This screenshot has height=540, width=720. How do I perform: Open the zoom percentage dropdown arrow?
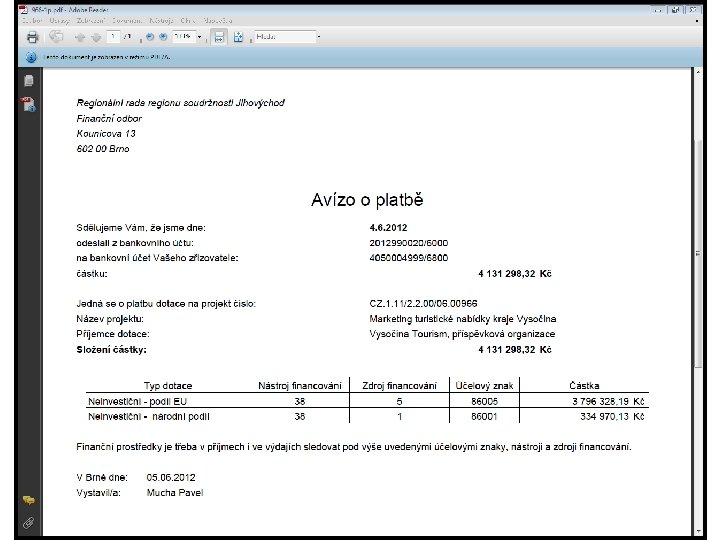(x=200, y=37)
